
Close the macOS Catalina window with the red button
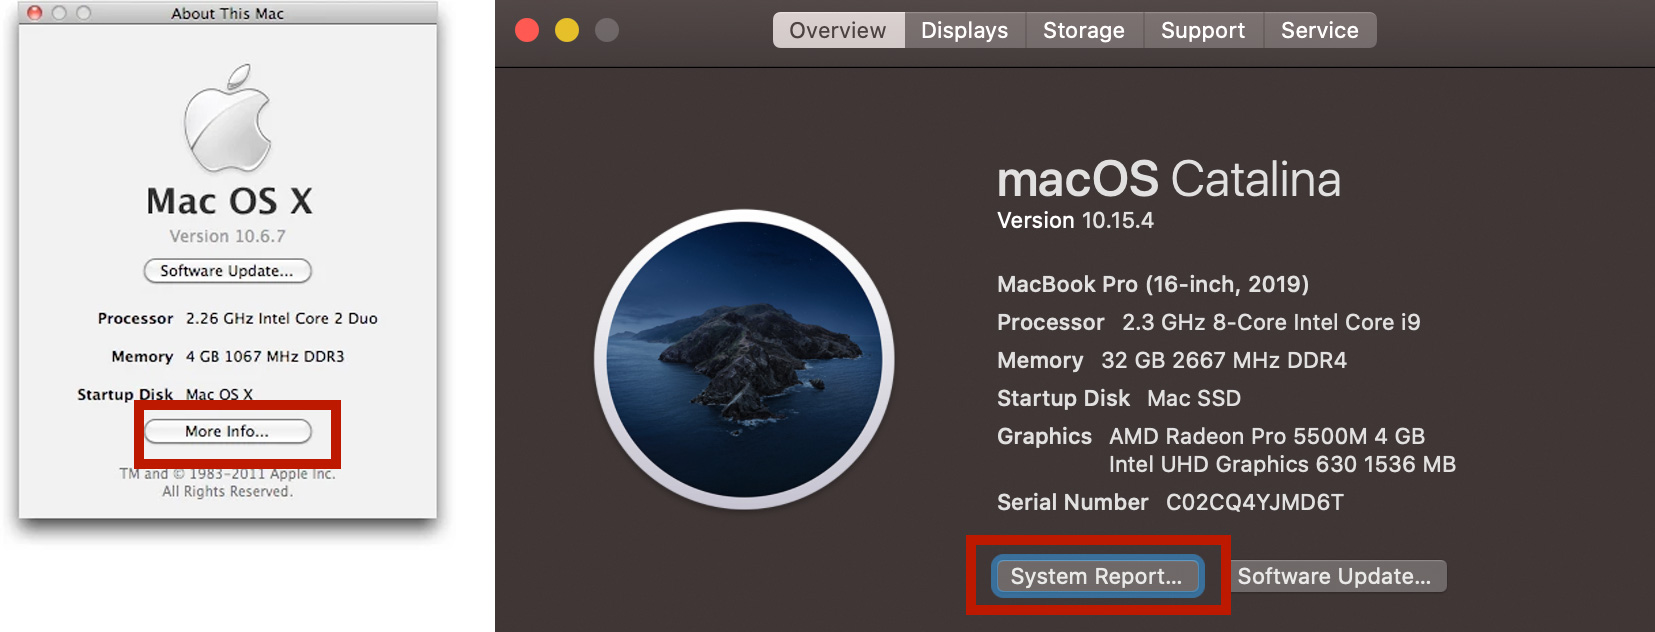click(x=527, y=31)
